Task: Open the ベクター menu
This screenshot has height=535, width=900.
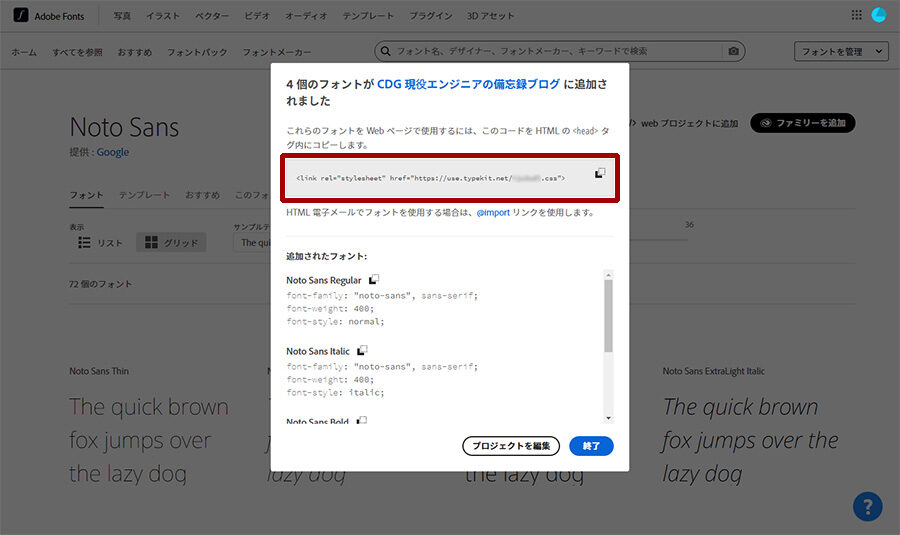Action: [x=212, y=15]
